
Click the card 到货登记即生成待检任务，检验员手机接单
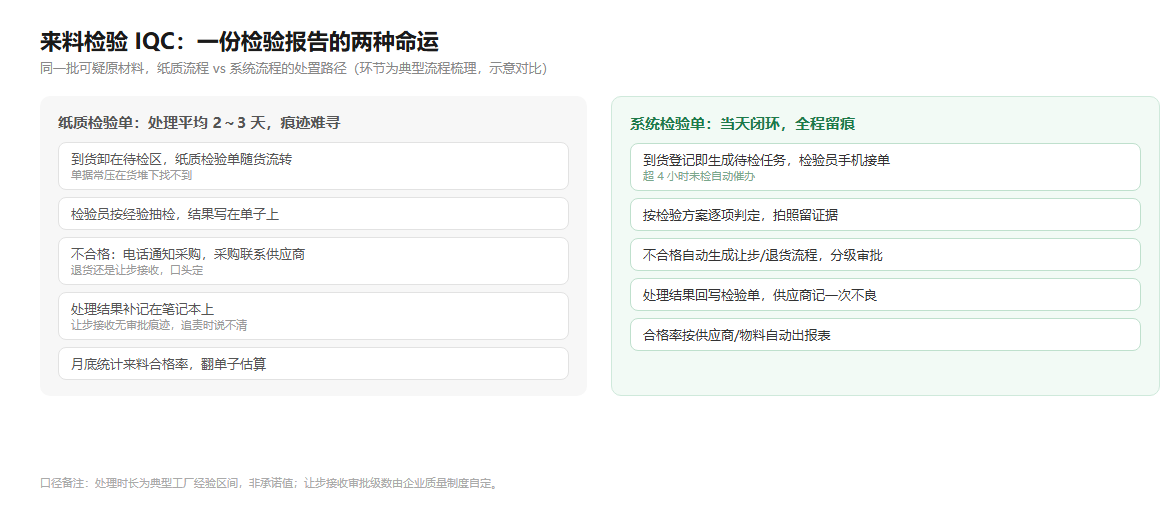point(885,167)
